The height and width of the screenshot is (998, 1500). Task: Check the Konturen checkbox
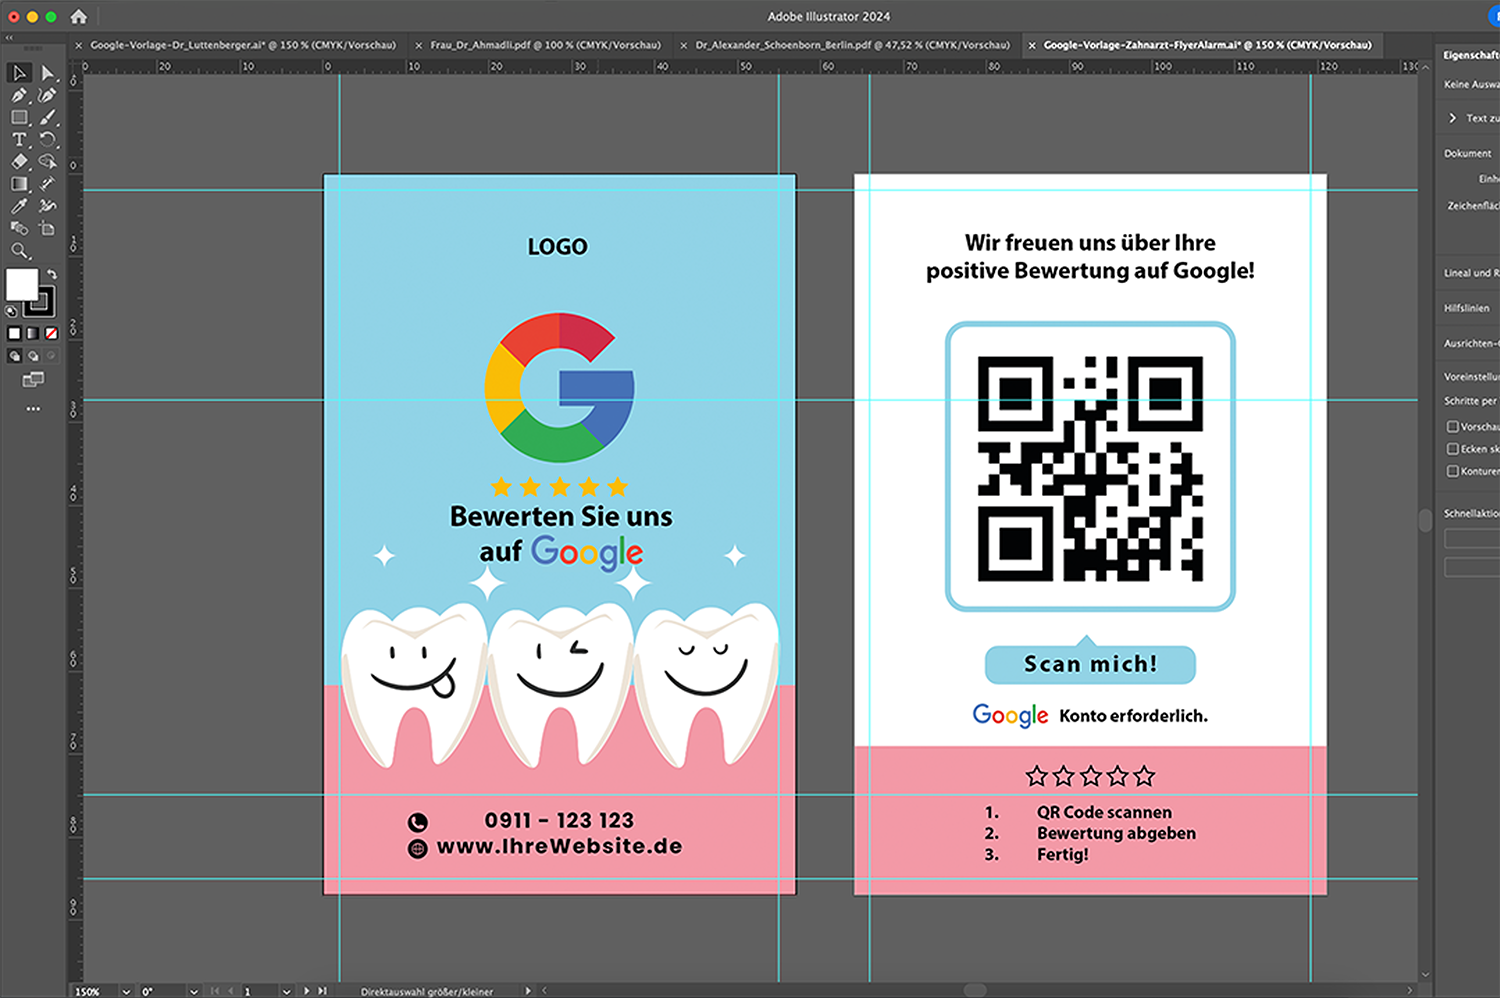[x=1453, y=471]
